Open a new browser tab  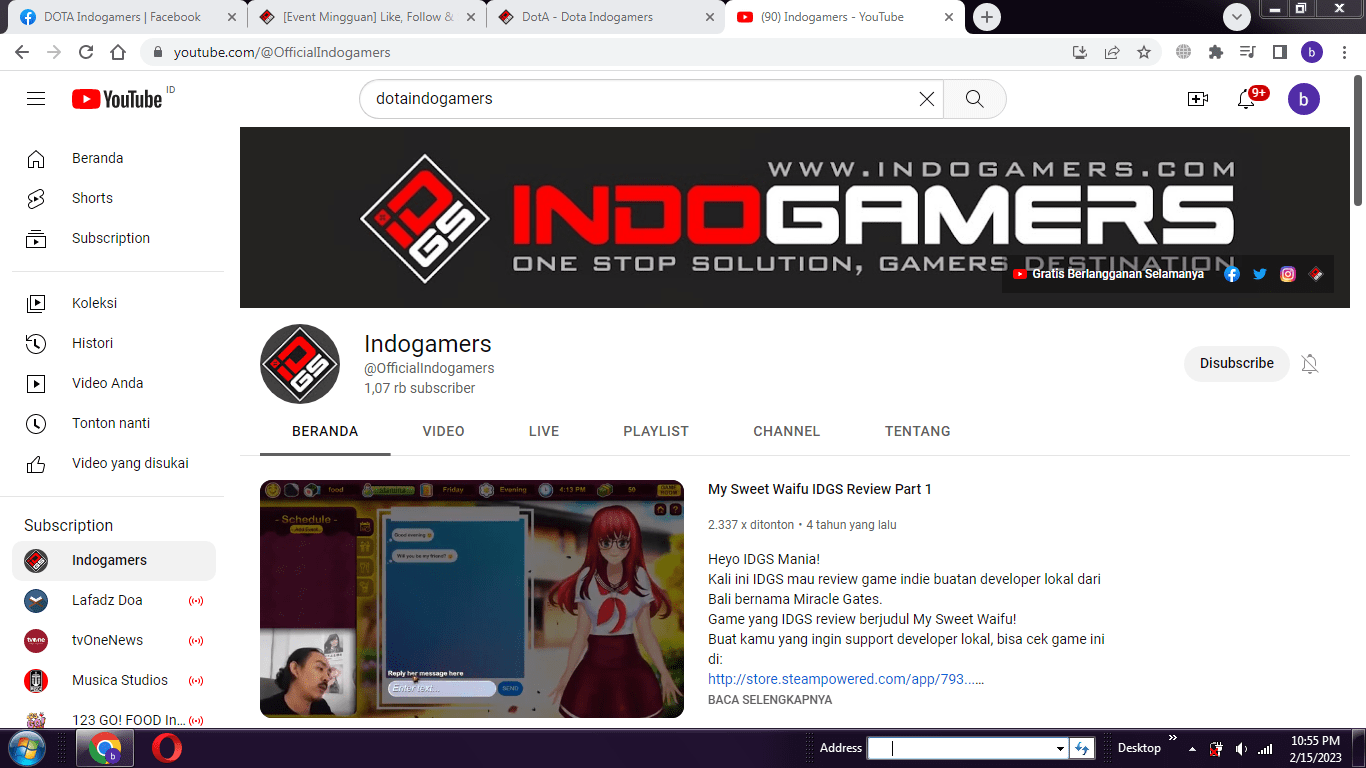click(987, 17)
